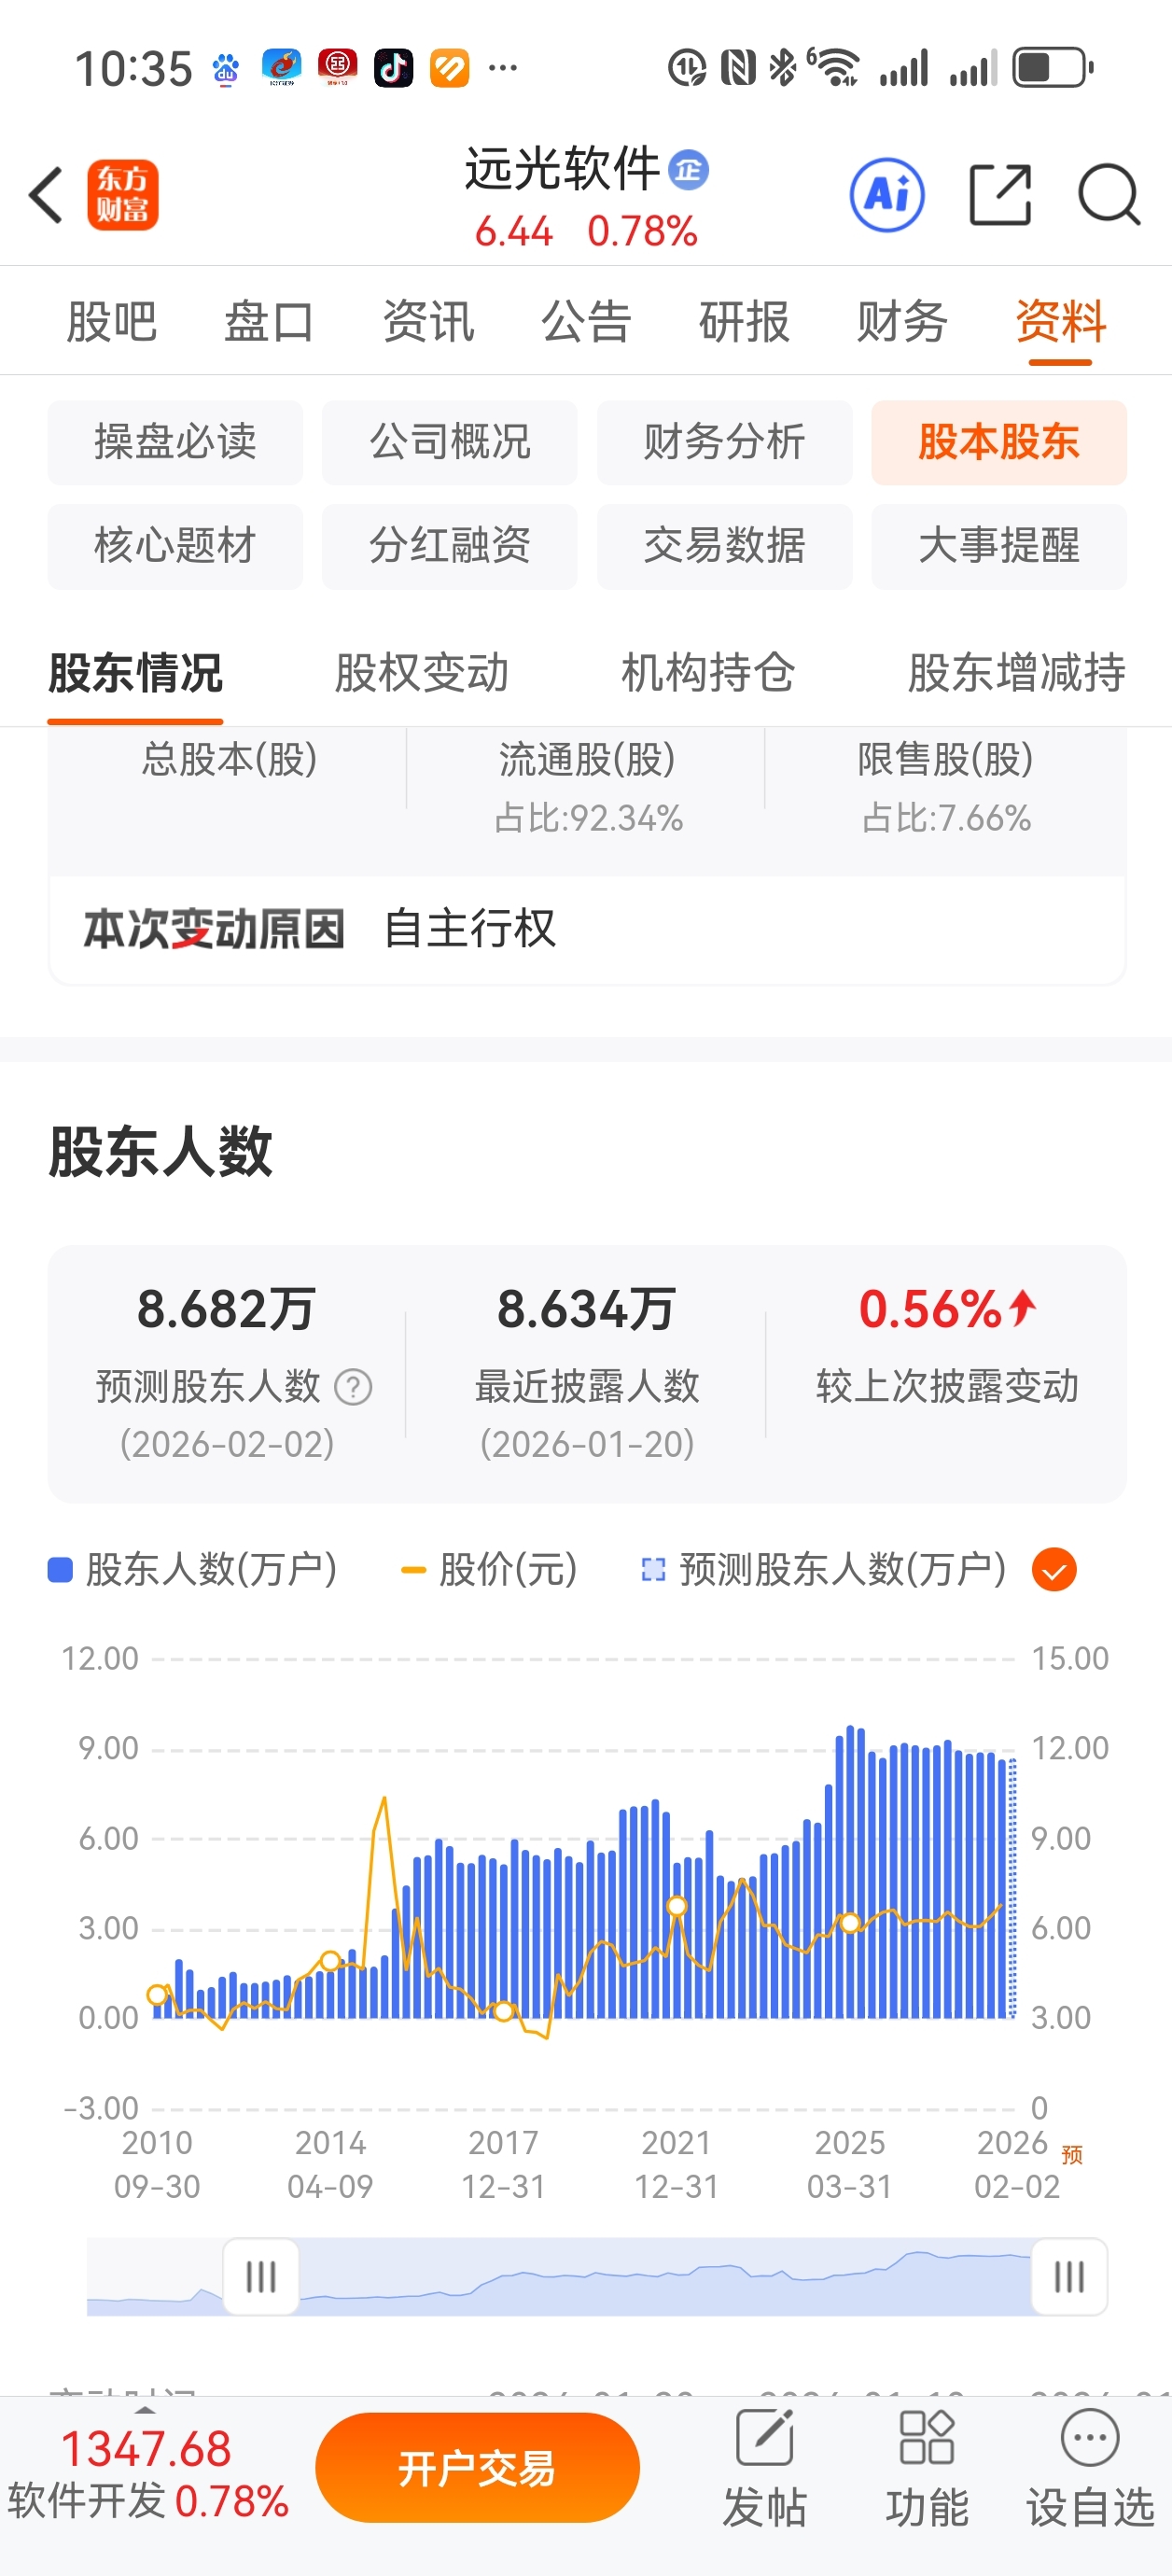
Task: Toggle the 股价(元) legend series
Action: pyautogui.click(x=489, y=1570)
